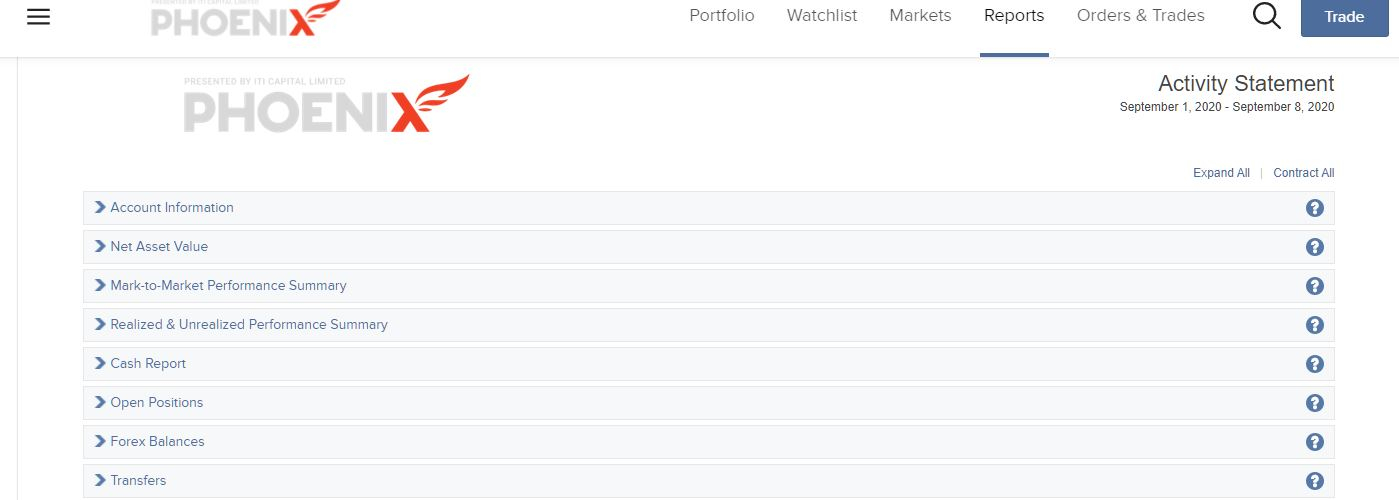This screenshot has height=500, width=1399.
Task: Click help icon on Transfers row
Action: click(1315, 481)
